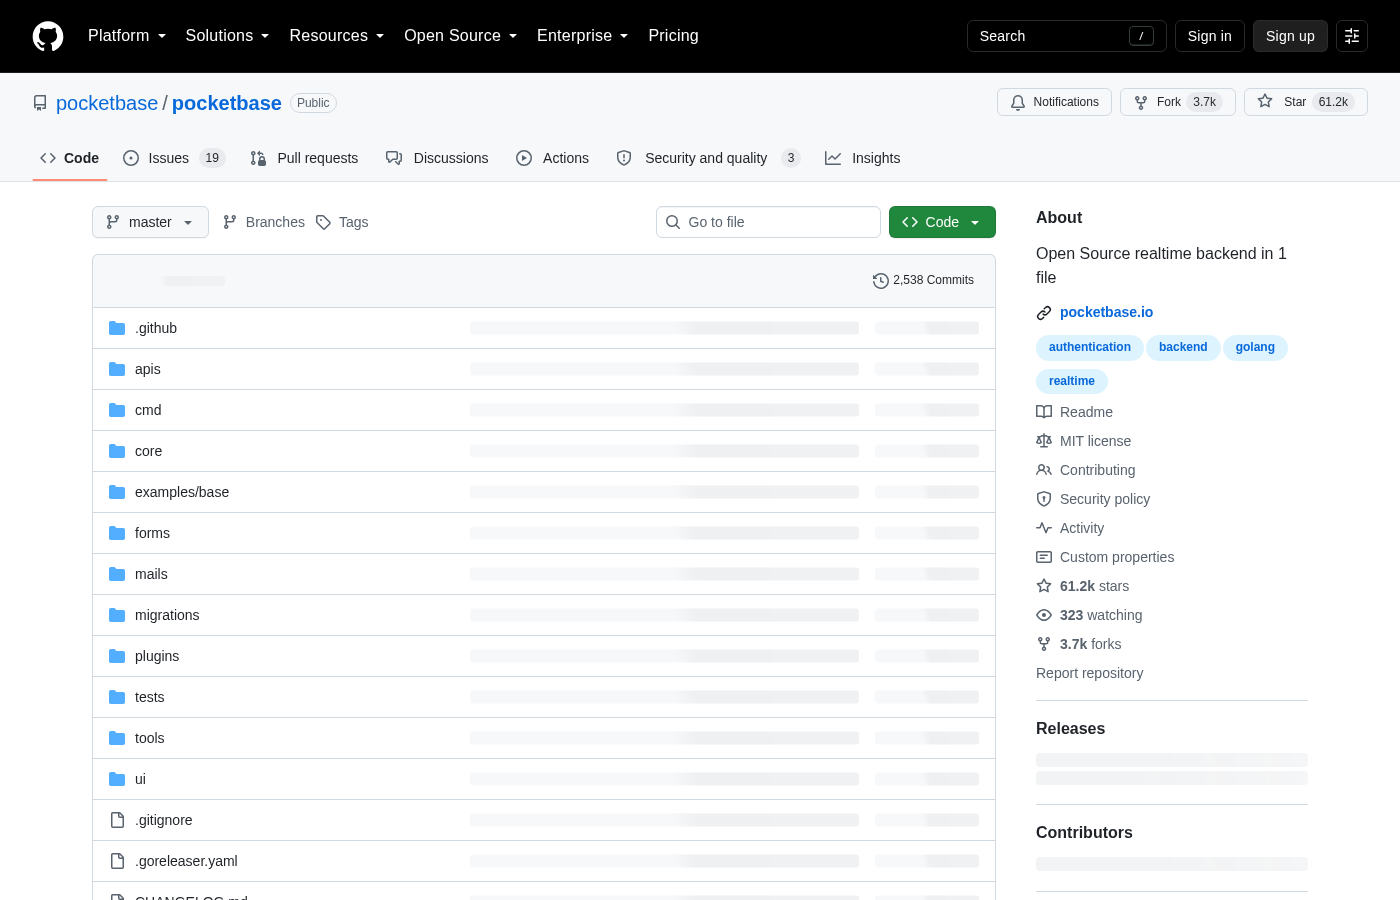Click the .gitignore file icon
Viewport: 1400px width, 900px height.
coord(117,820)
